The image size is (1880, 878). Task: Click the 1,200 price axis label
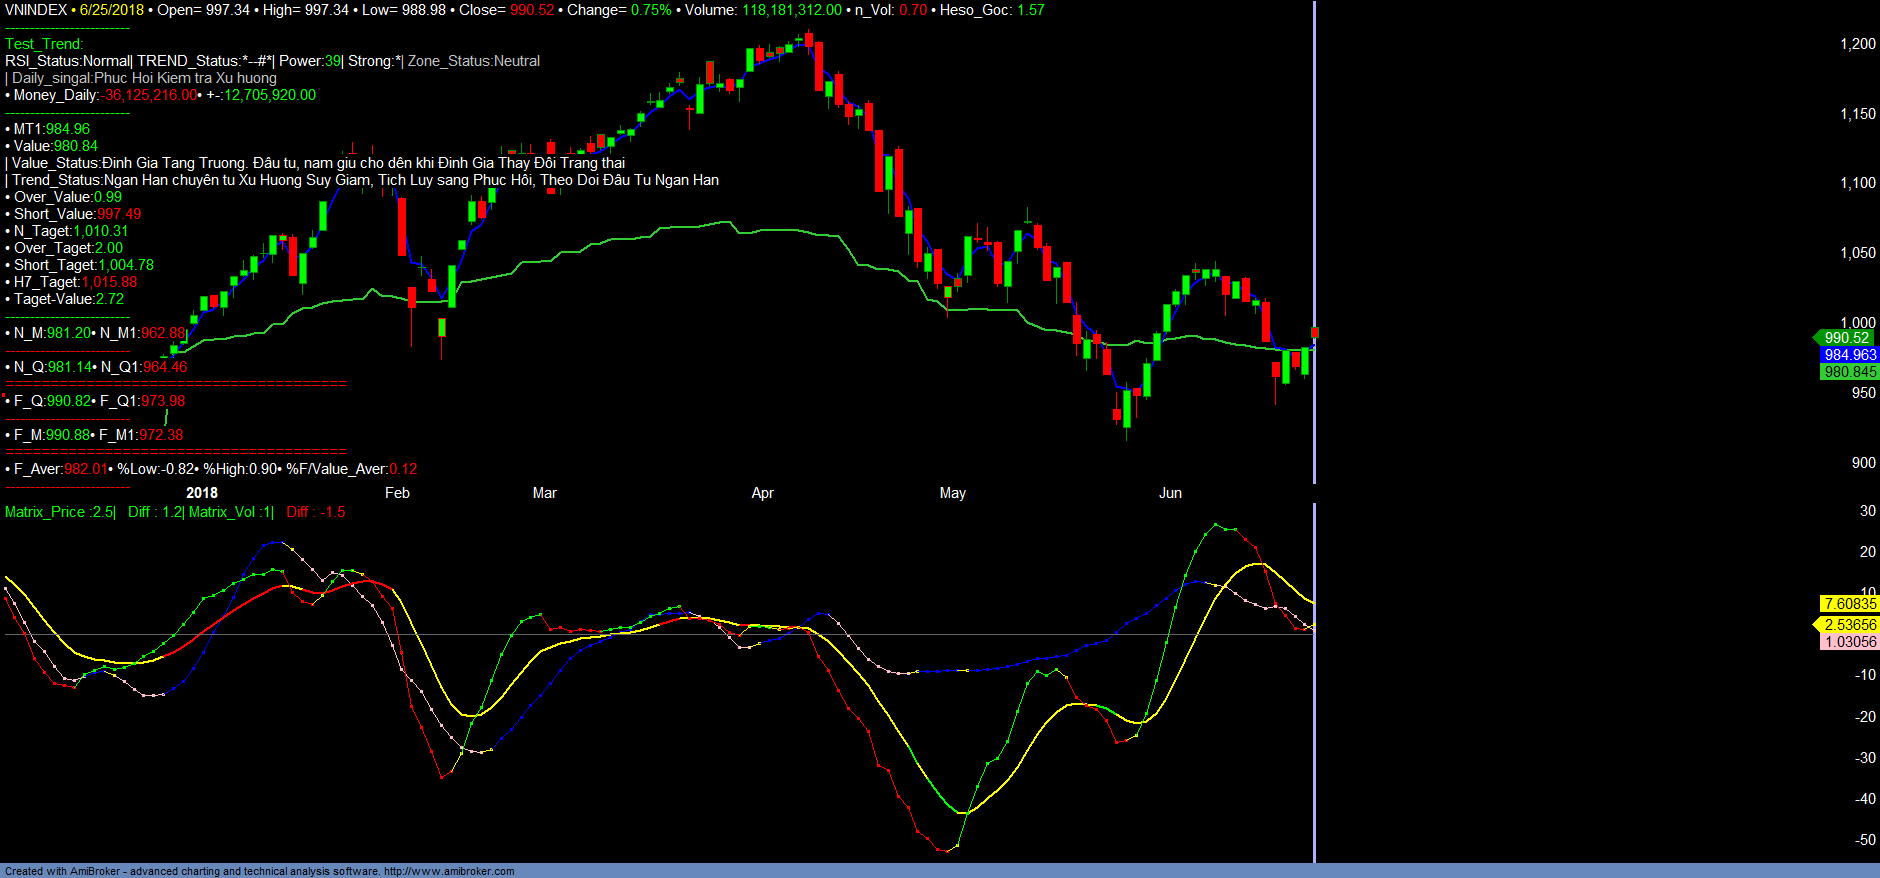1857,44
